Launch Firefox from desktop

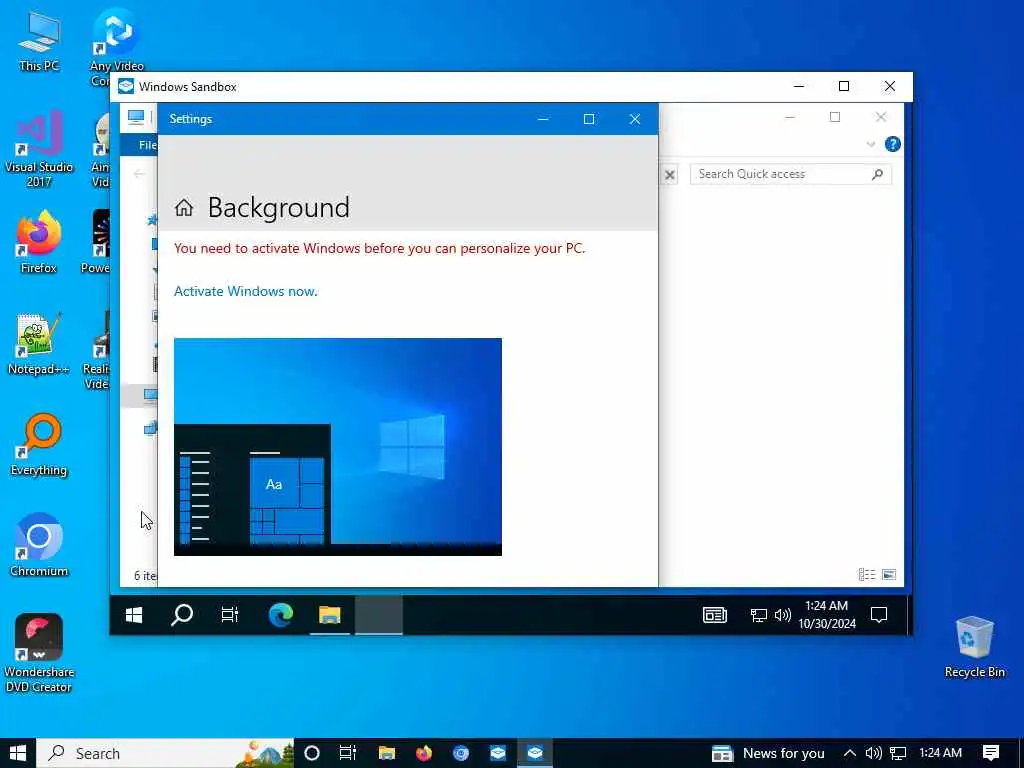pos(39,242)
